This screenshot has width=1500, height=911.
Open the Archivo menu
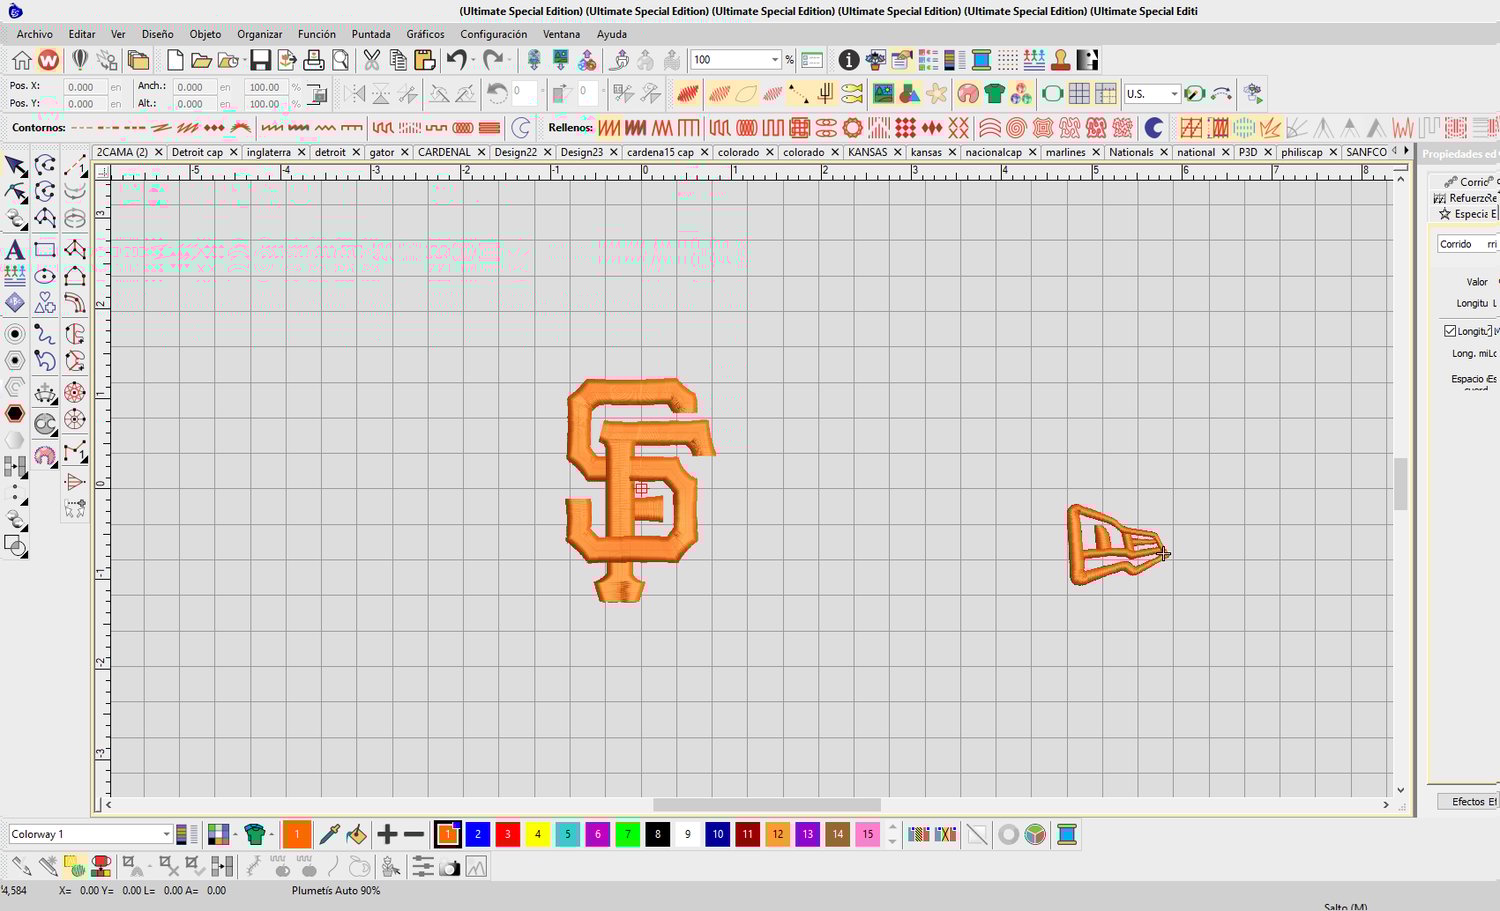click(35, 34)
